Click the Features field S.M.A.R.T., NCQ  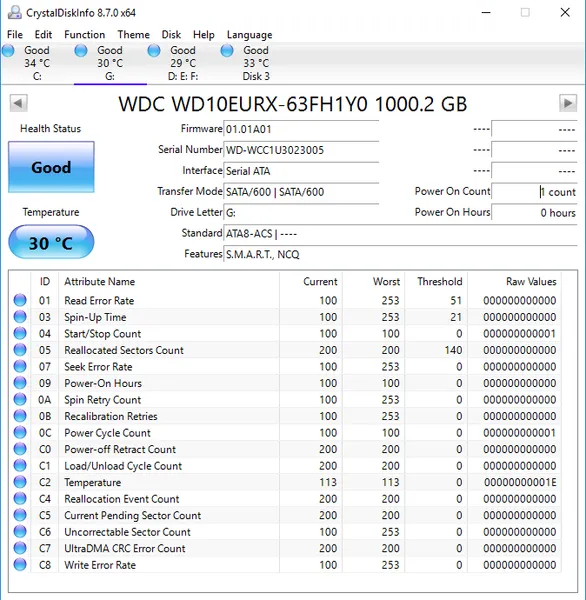pyautogui.click(x=400, y=254)
